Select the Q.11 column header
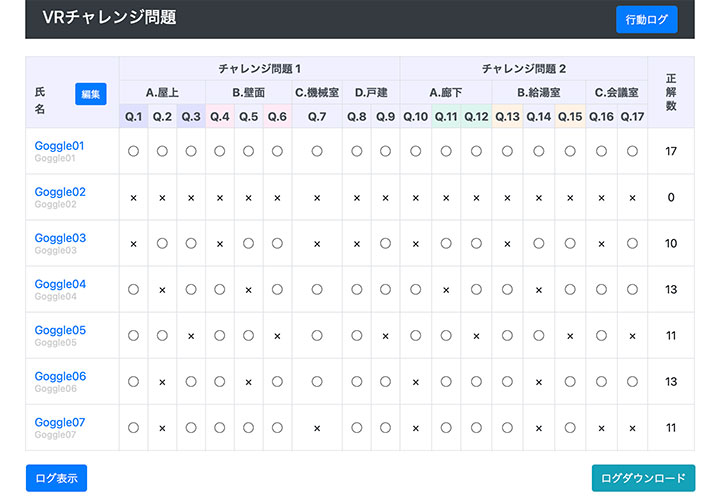 tap(446, 117)
